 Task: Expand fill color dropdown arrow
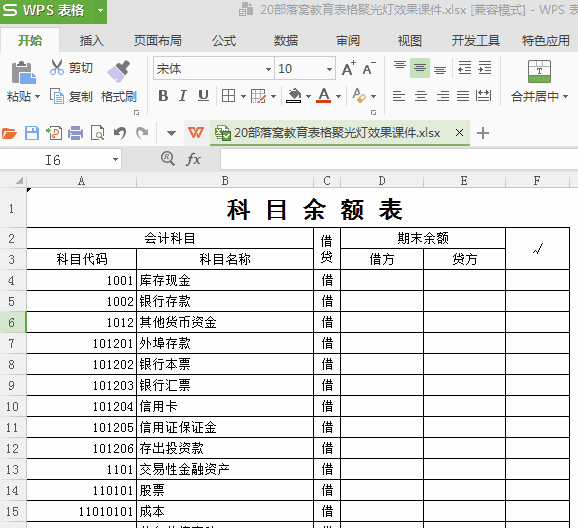309,97
